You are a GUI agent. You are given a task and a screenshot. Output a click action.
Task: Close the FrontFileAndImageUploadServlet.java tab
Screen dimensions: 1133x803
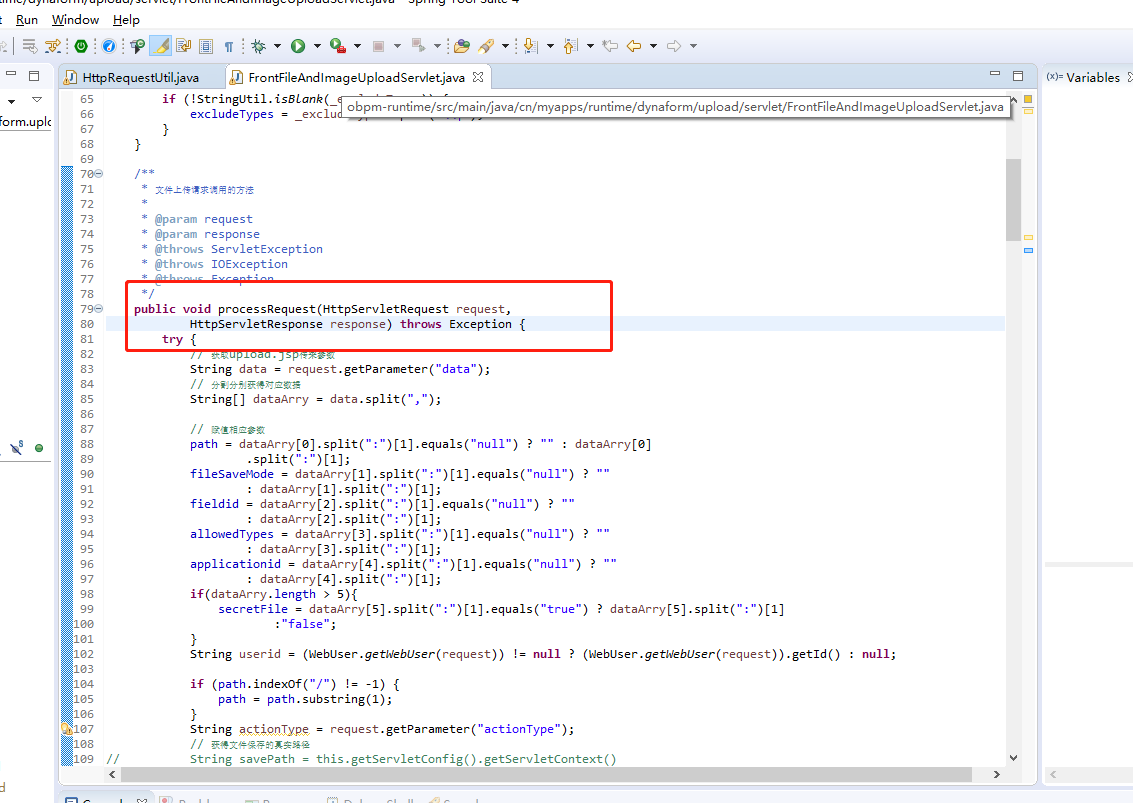pos(478,77)
